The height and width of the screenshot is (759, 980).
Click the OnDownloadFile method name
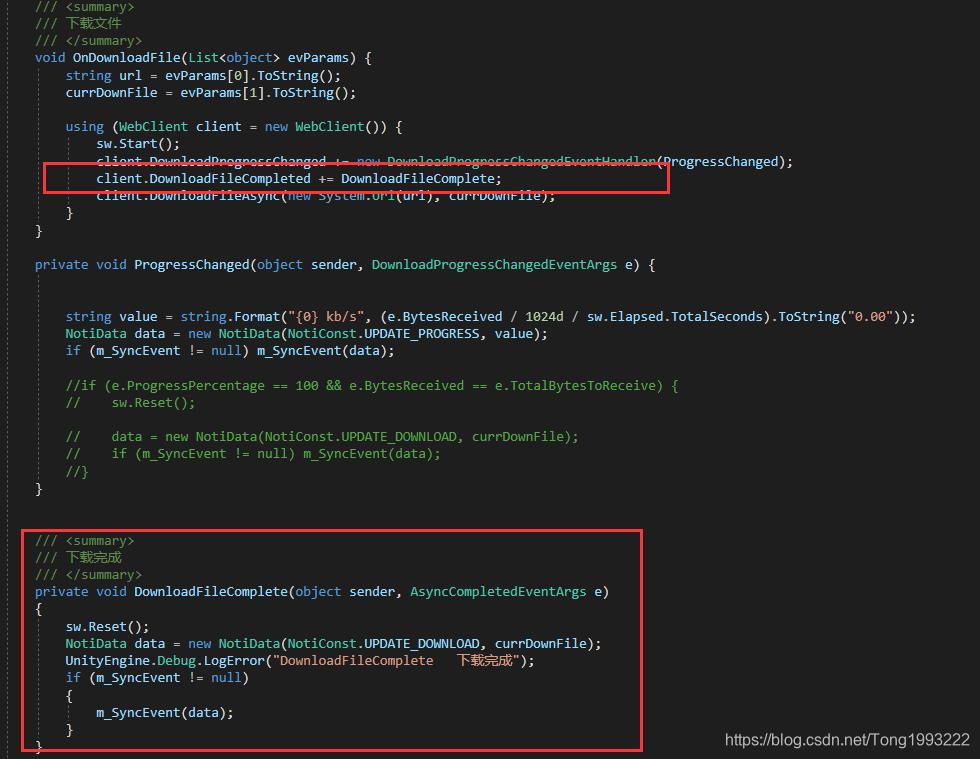[x=127, y=58]
